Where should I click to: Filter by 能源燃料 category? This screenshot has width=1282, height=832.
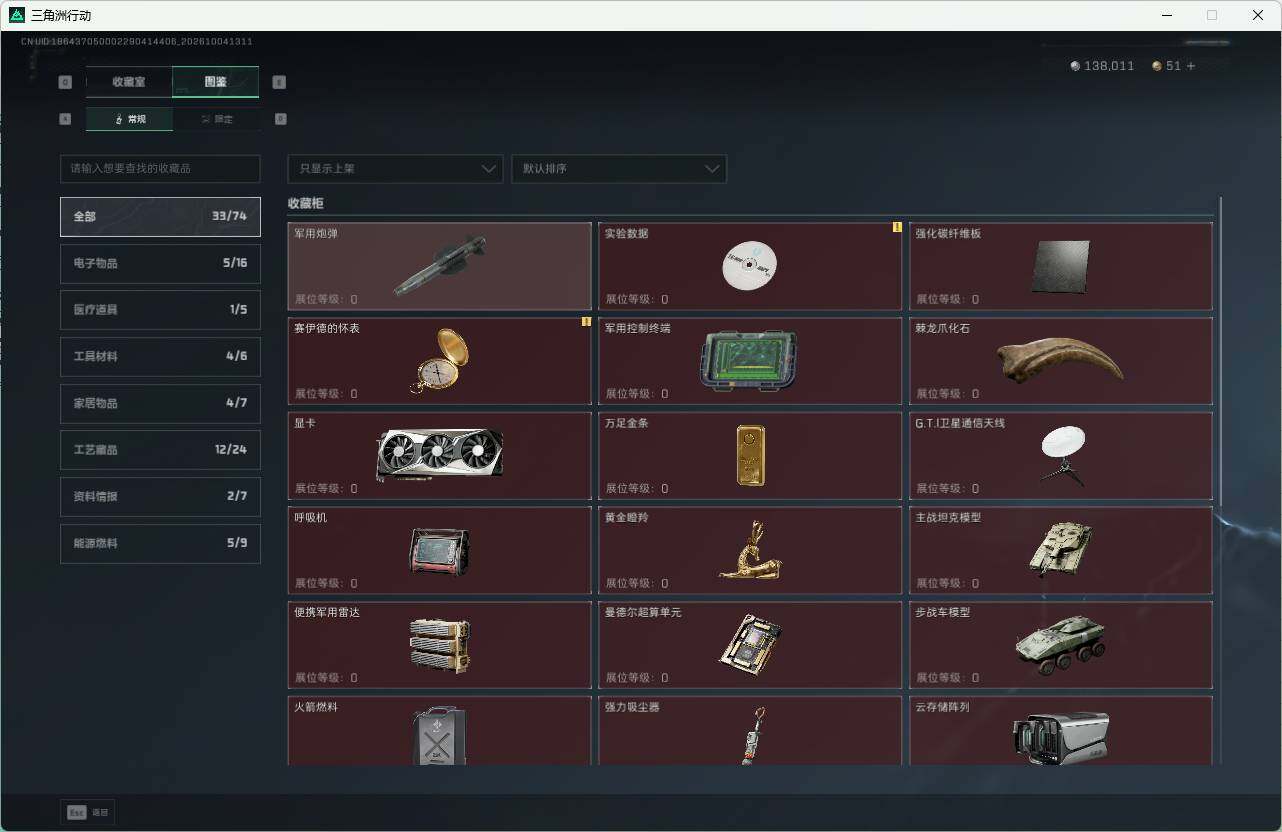pyautogui.click(x=160, y=544)
